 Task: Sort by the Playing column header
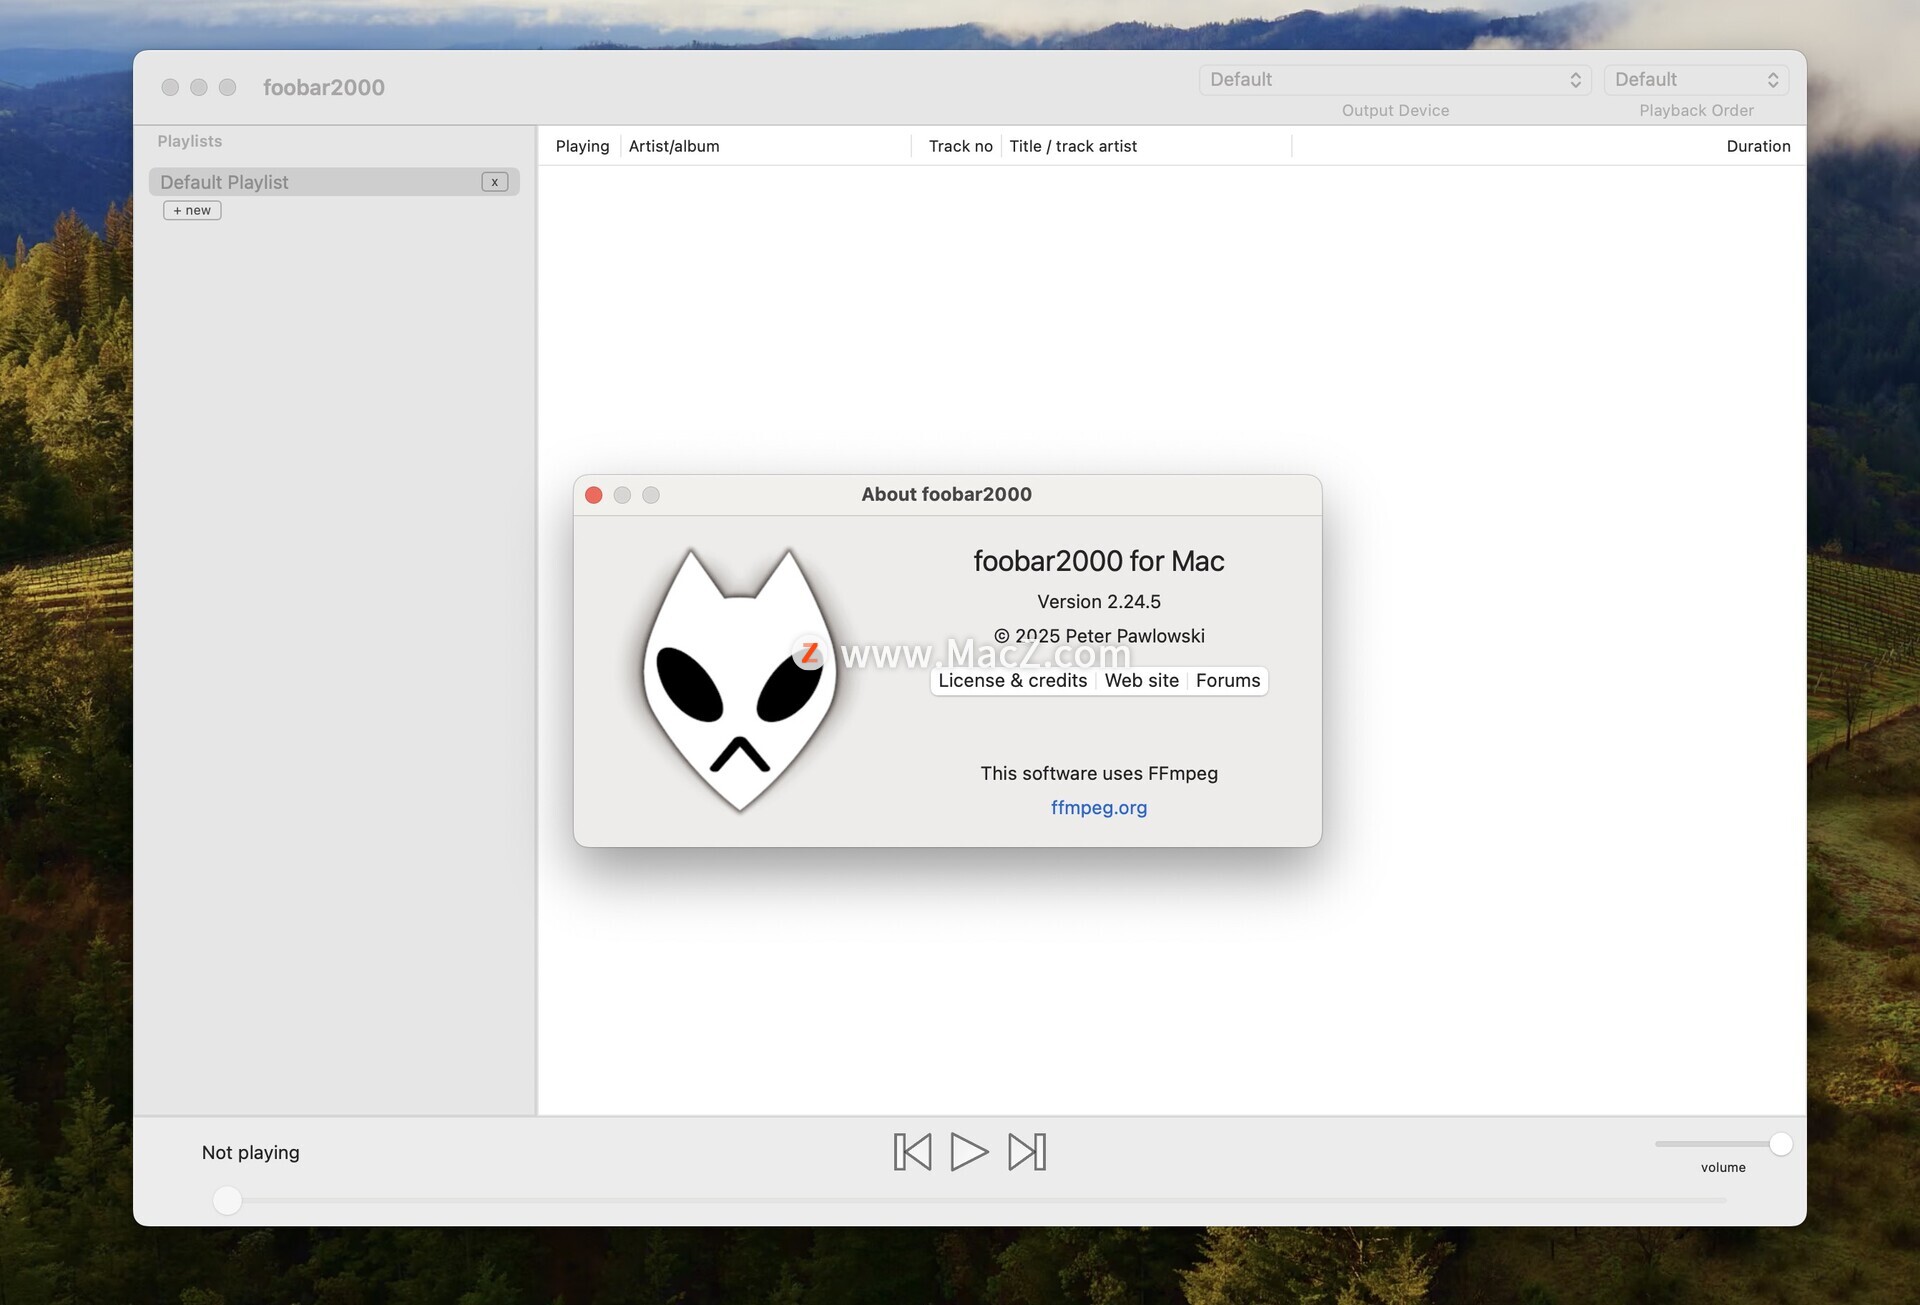[582, 146]
